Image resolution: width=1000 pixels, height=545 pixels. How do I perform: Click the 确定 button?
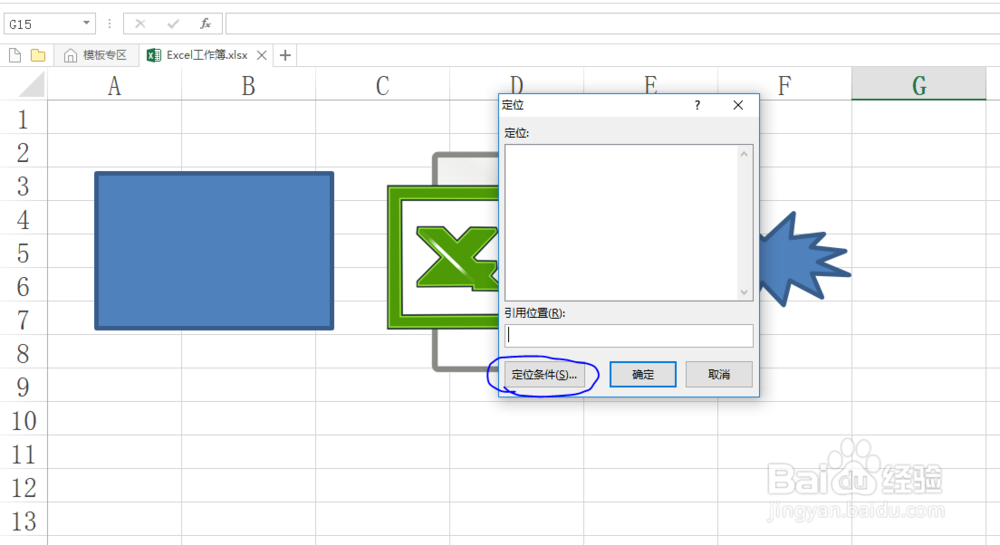(x=643, y=375)
